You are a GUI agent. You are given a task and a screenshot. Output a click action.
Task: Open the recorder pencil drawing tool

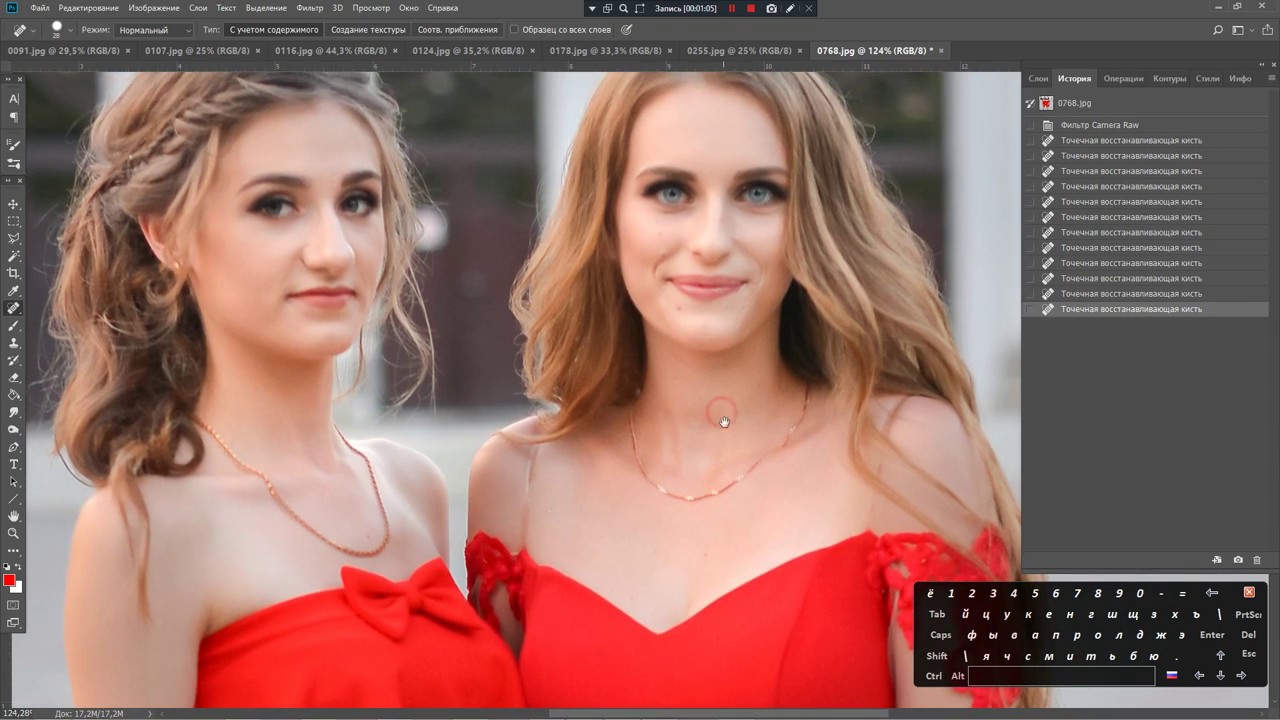point(790,8)
